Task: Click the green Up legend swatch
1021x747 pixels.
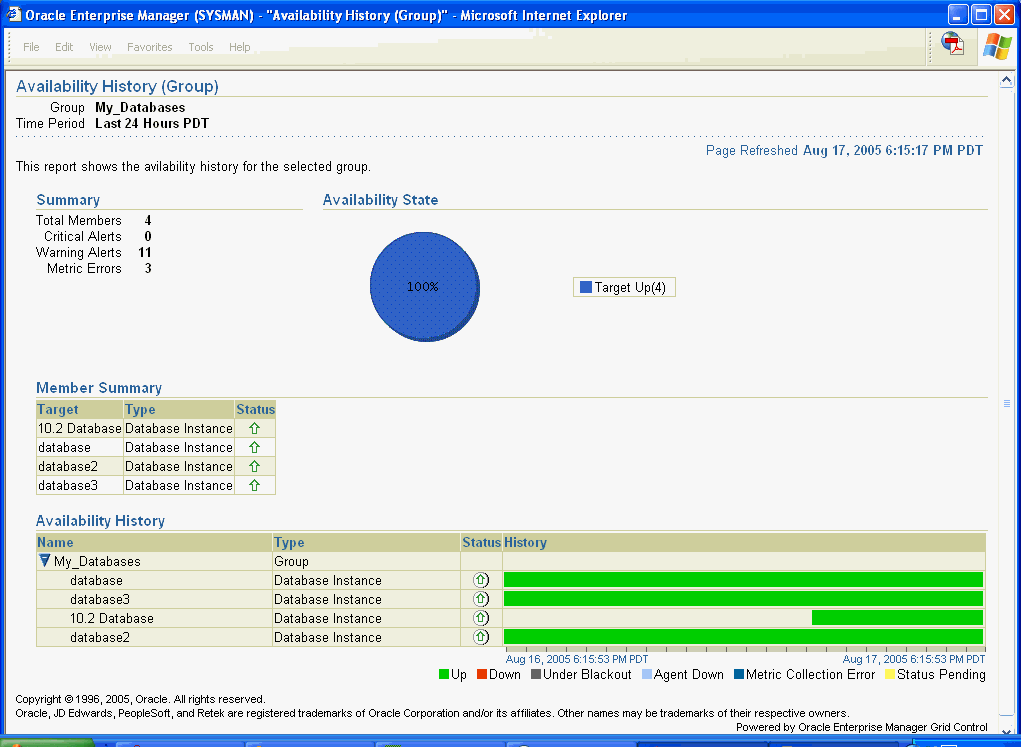Action: 443,674
